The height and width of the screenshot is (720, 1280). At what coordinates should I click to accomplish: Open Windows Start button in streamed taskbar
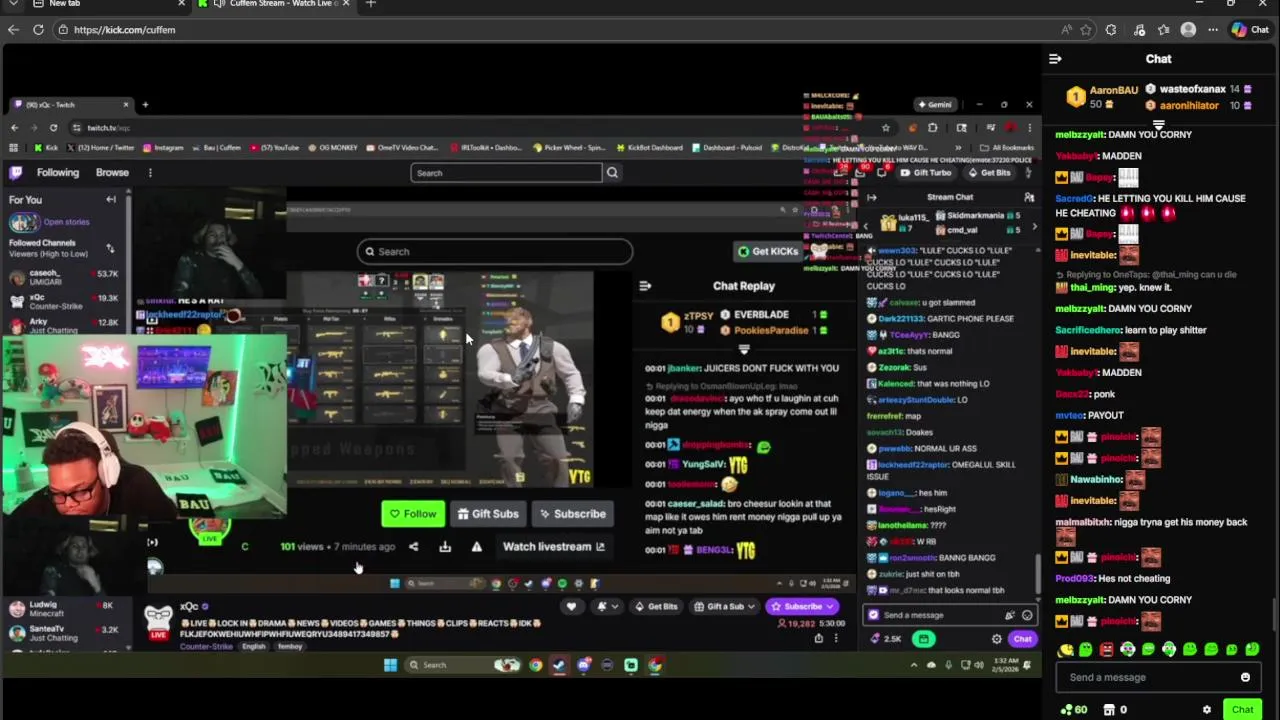pos(390,665)
